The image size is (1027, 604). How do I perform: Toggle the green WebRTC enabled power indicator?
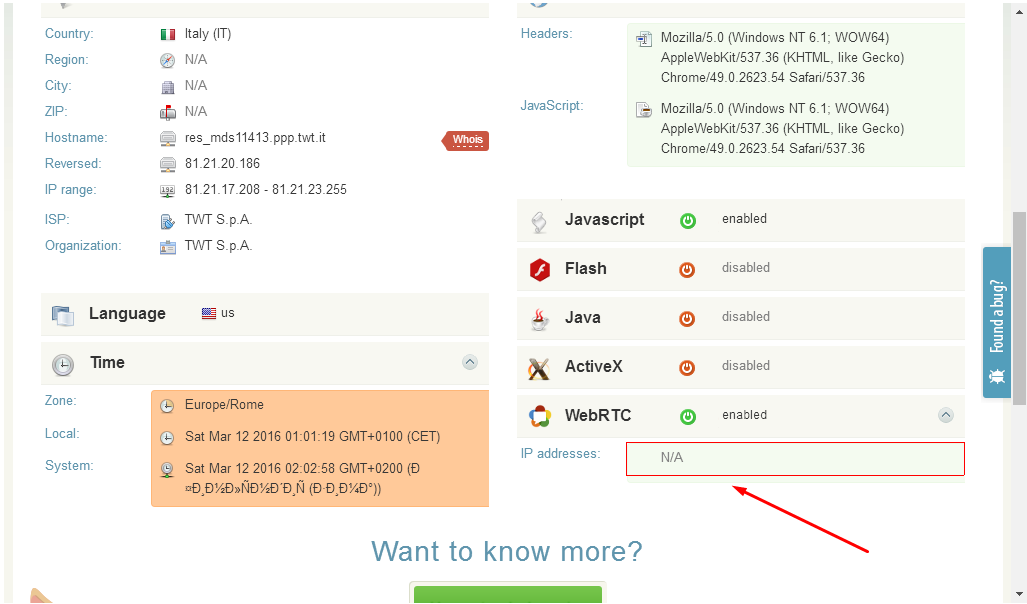(x=688, y=416)
